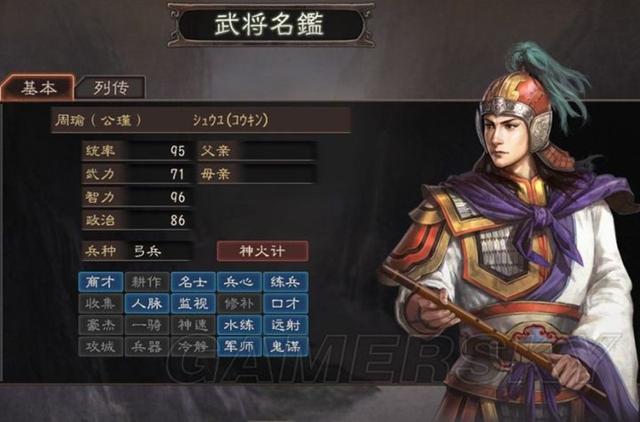Click the 兵种 弓兵 troop type field
Screen dimensions: 640x422
pyautogui.click(x=136, y=251)
